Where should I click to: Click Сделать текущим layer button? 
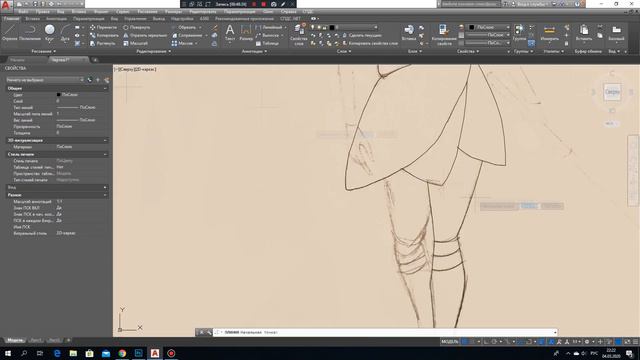(362, 35)
